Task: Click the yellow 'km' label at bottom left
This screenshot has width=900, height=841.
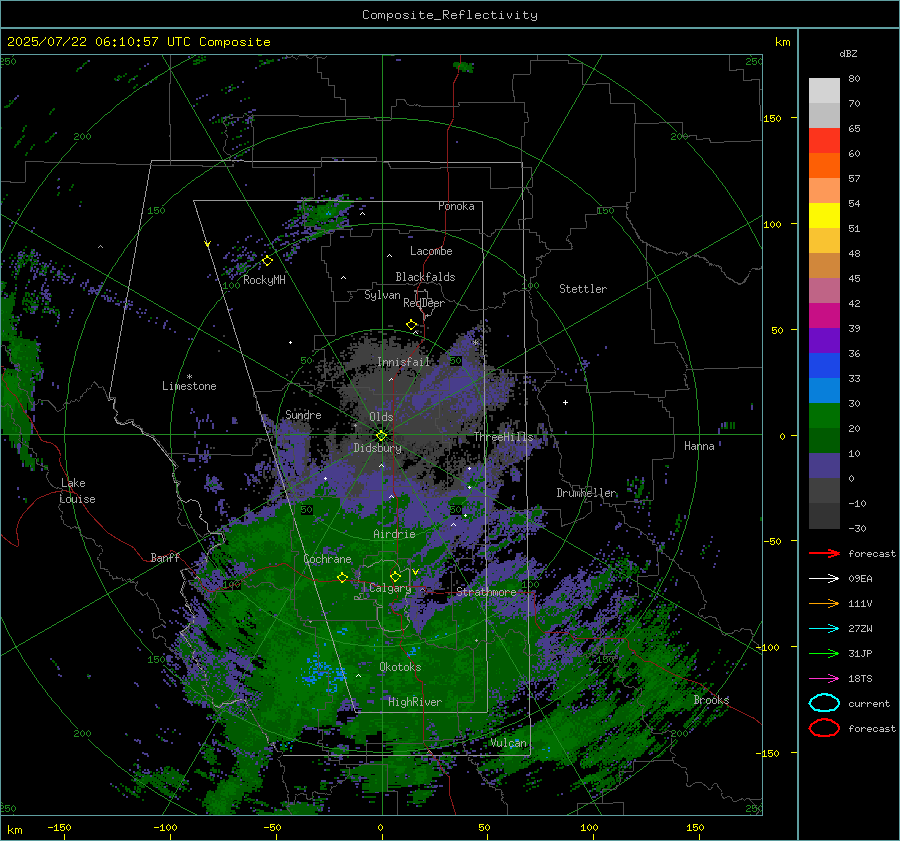Action: click(14, 830)
